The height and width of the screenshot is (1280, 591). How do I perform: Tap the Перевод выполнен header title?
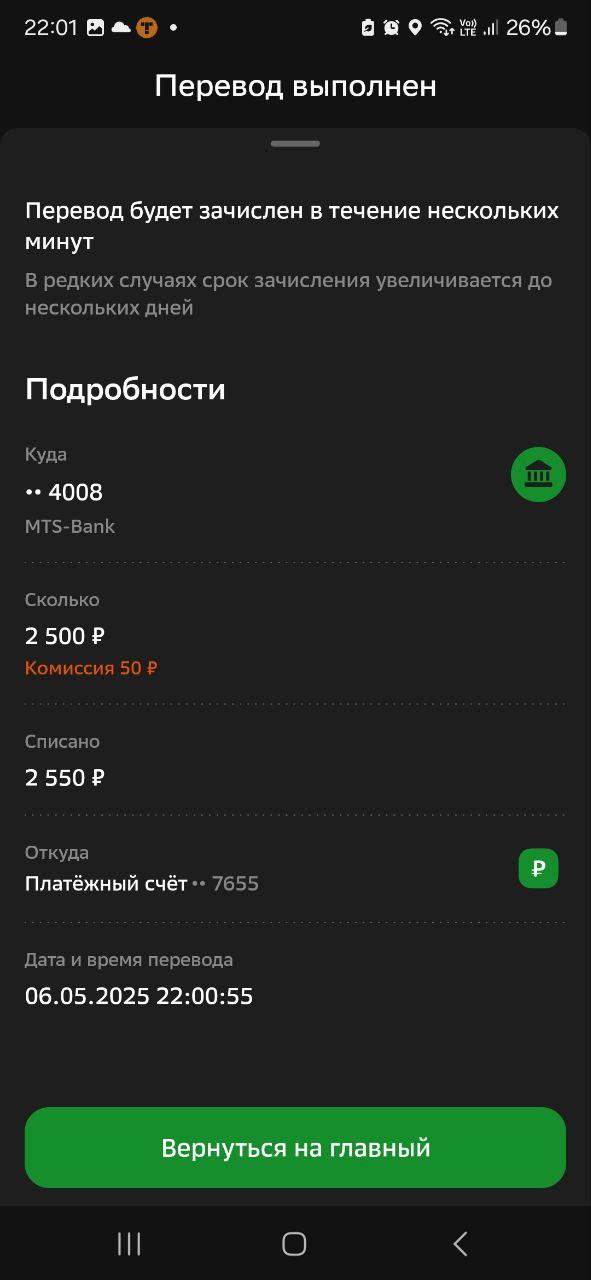pos(295,86)
